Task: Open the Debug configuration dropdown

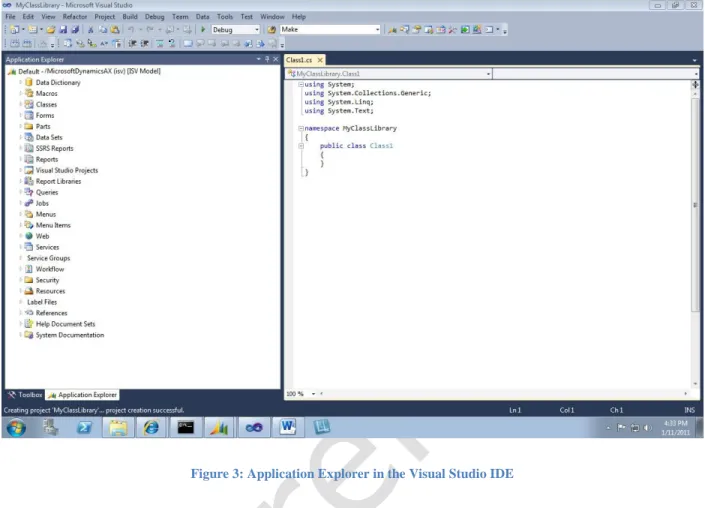Action: click(257, 30)
